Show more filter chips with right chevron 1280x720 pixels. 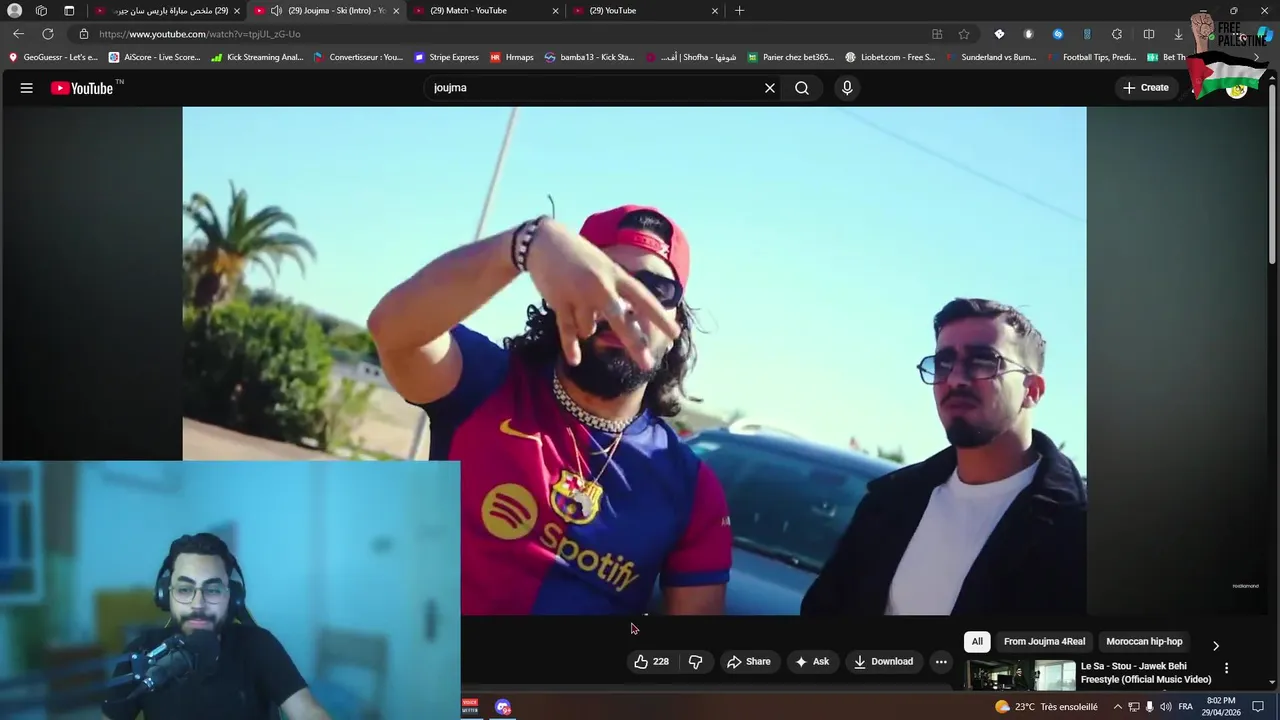1216,646
